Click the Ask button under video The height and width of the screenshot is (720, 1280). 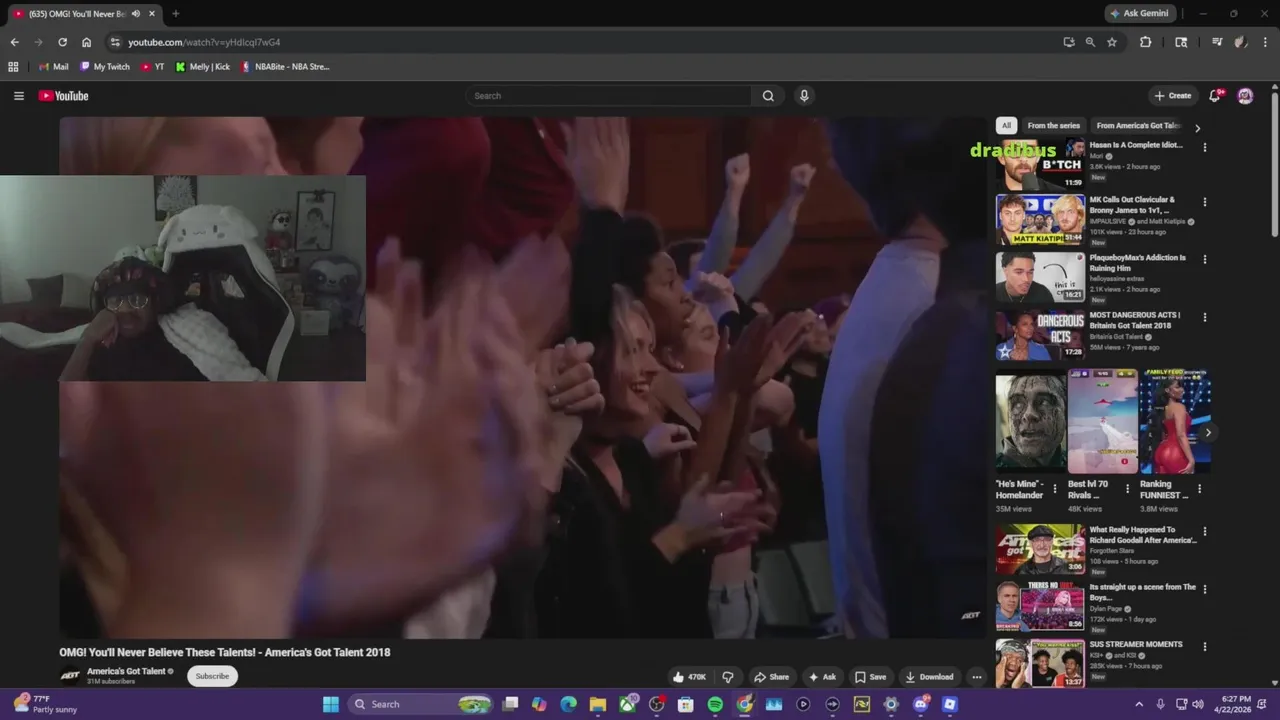coord(822,677)
